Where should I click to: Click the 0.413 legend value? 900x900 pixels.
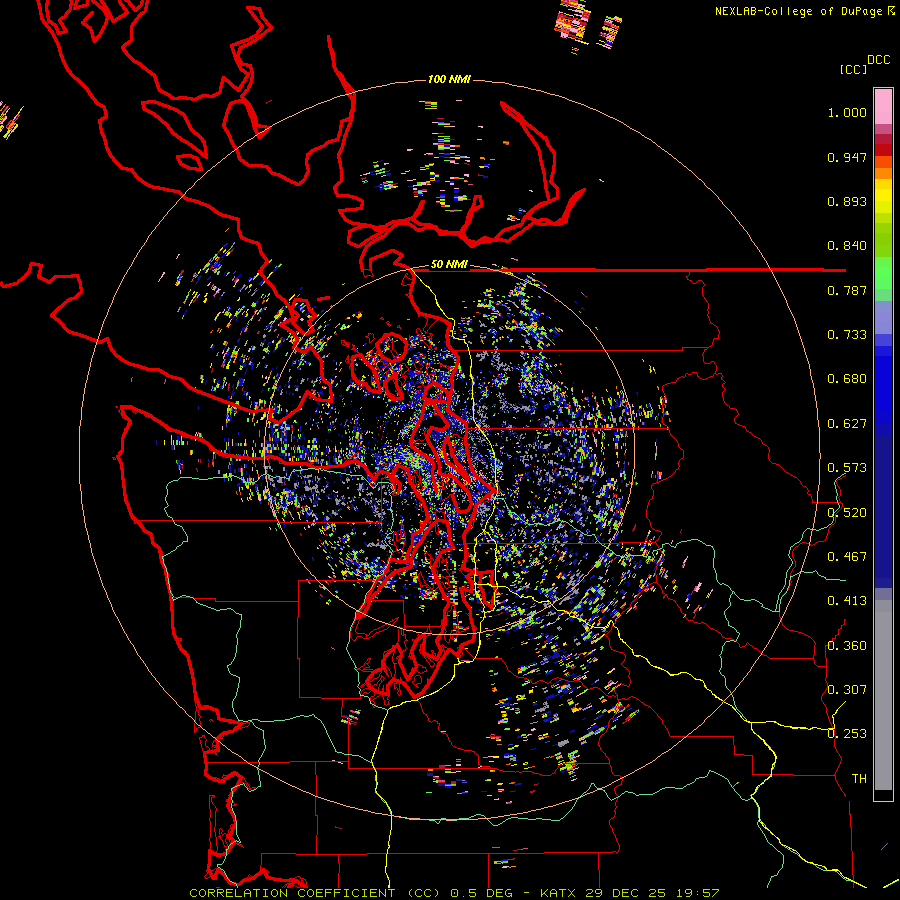pos(847,601)
